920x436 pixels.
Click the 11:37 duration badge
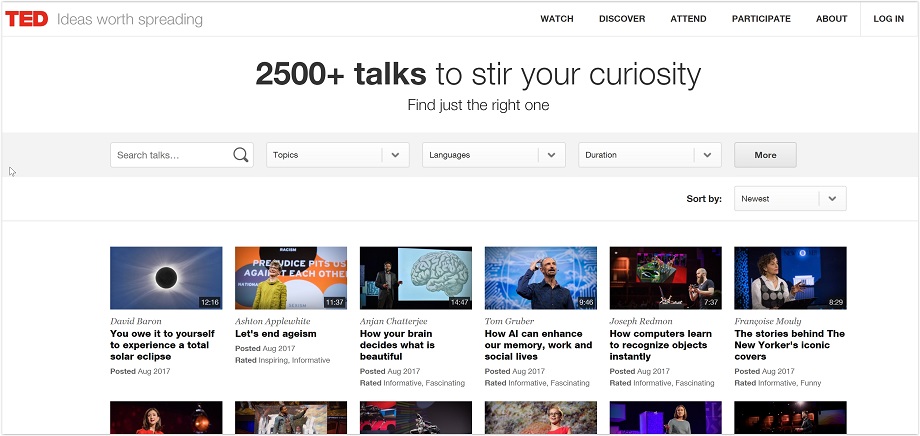pos(334,302)
